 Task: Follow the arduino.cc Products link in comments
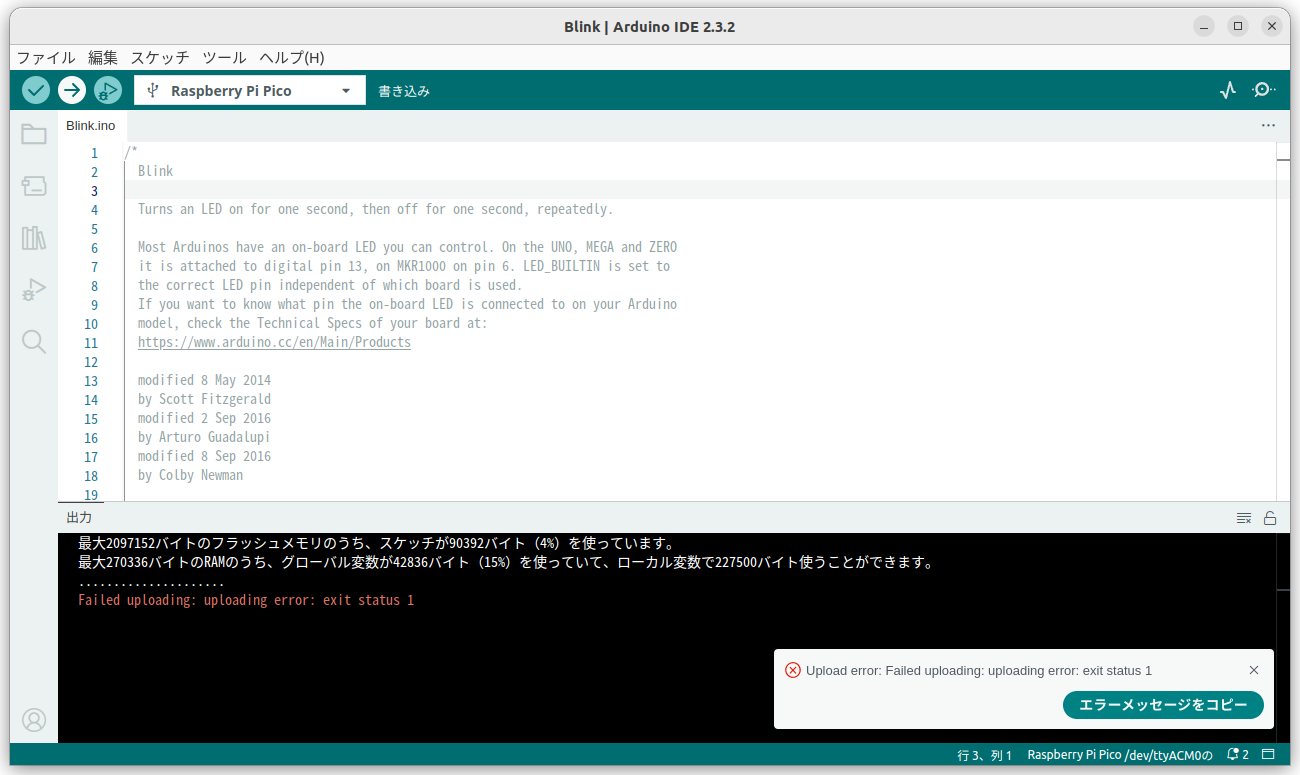tap(274, 342)
